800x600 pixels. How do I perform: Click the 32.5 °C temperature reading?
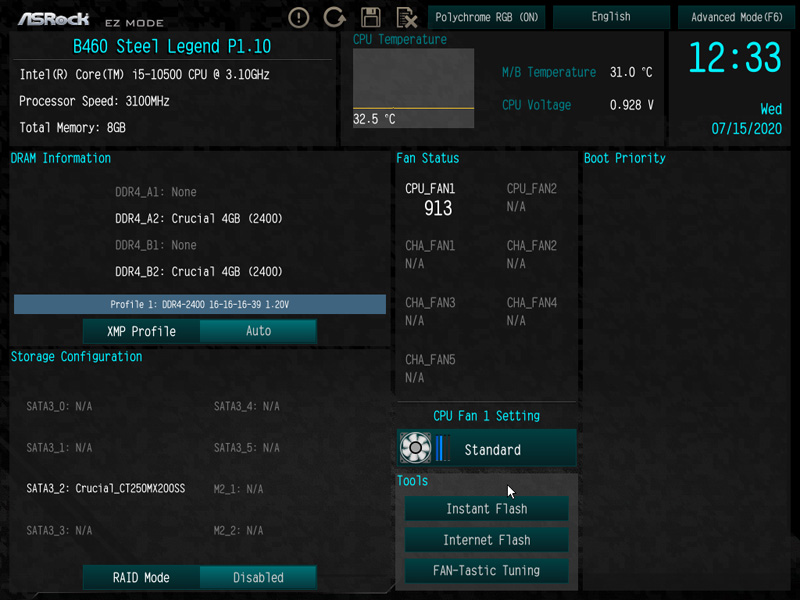point(374,119)
